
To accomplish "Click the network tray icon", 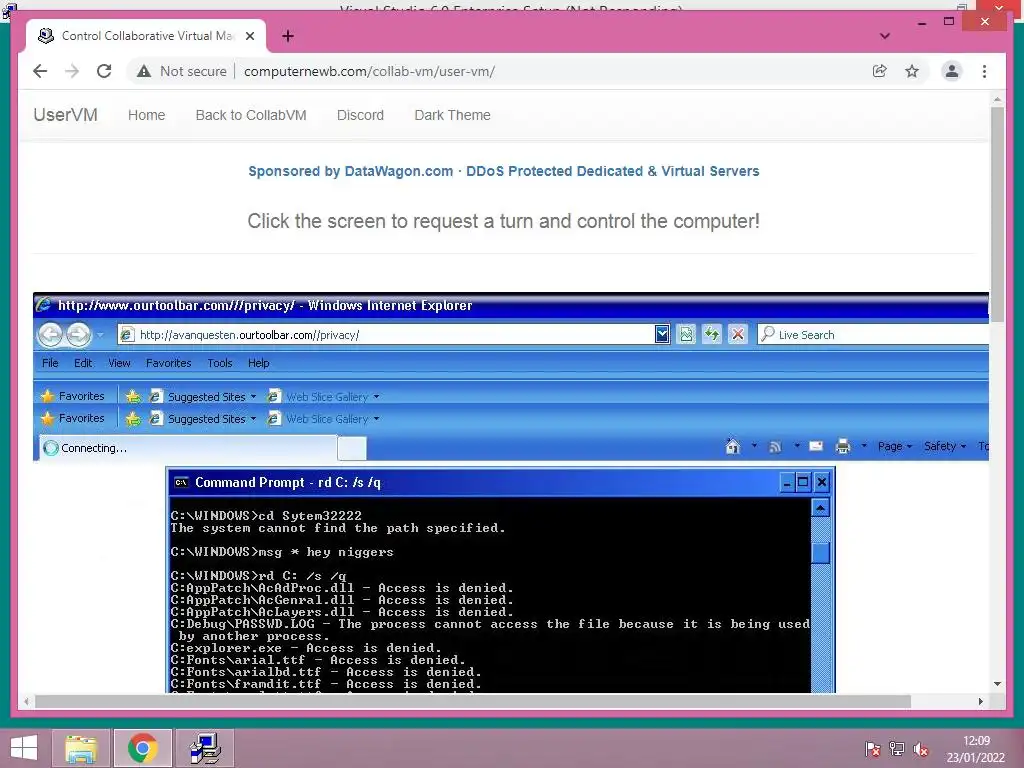I will (897, 749).
